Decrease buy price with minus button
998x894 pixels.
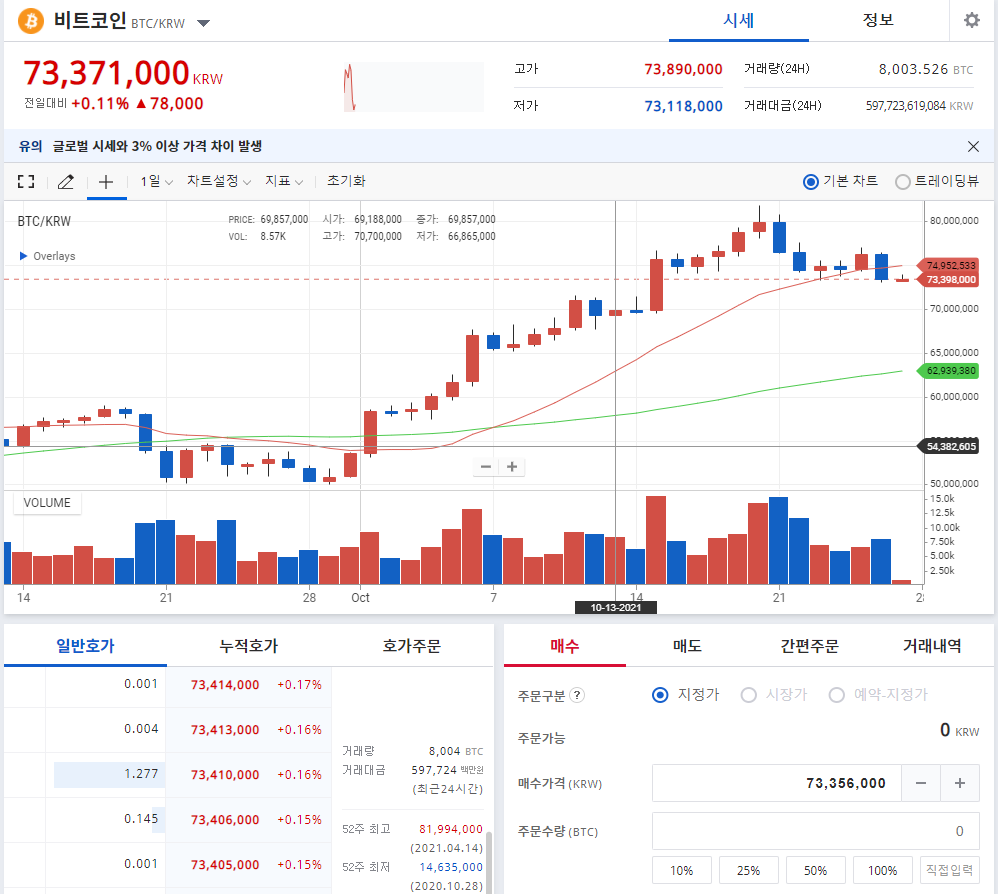point(920,783)
